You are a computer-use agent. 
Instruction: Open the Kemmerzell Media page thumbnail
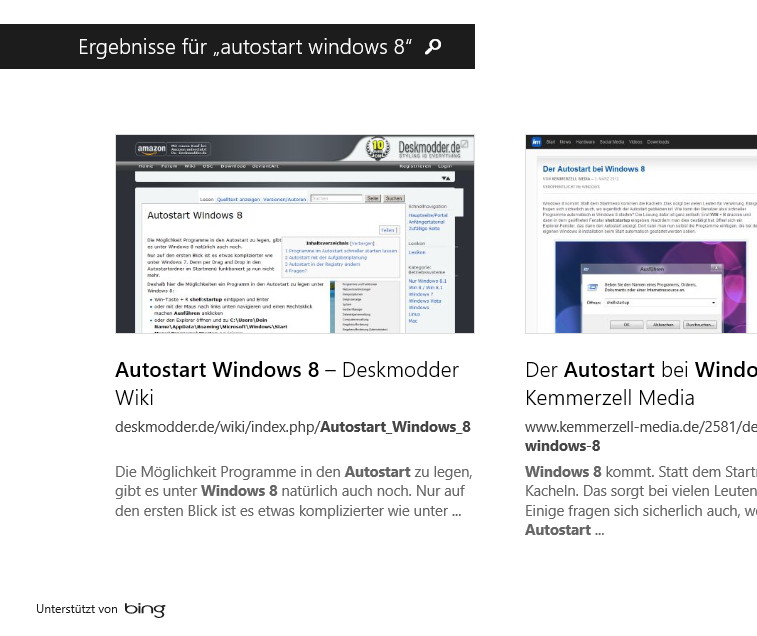point(641,234)
